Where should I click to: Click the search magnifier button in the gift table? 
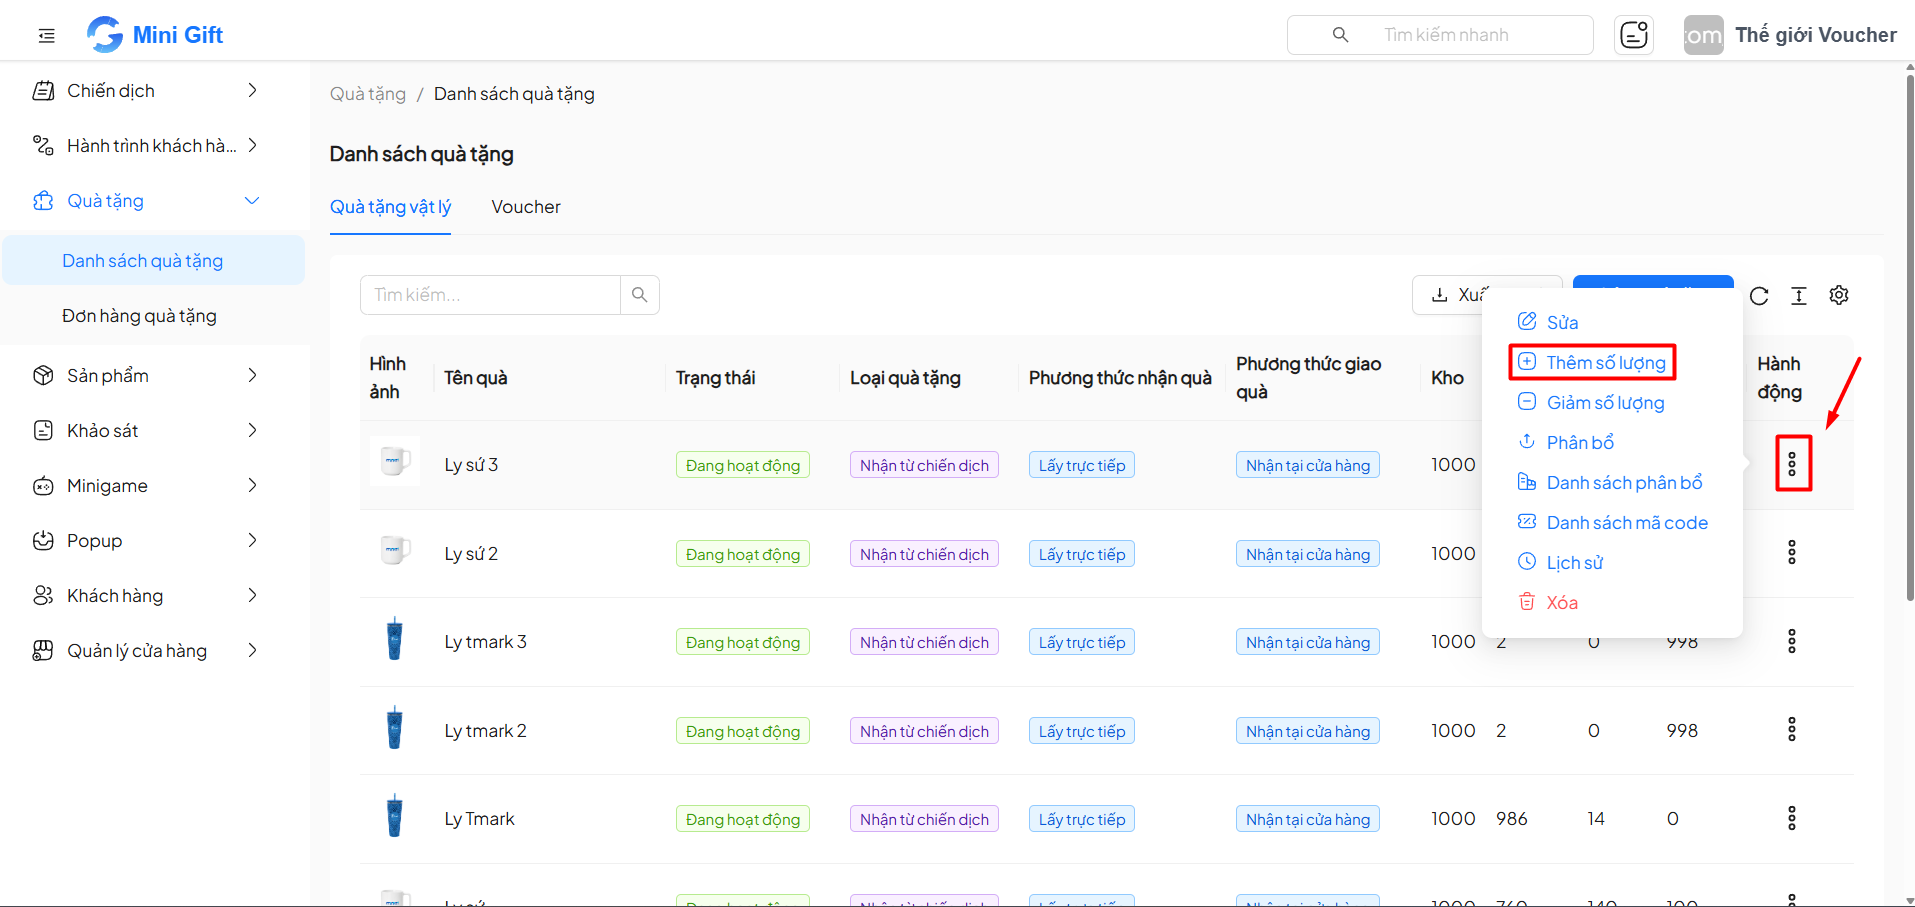pos(639,295)
